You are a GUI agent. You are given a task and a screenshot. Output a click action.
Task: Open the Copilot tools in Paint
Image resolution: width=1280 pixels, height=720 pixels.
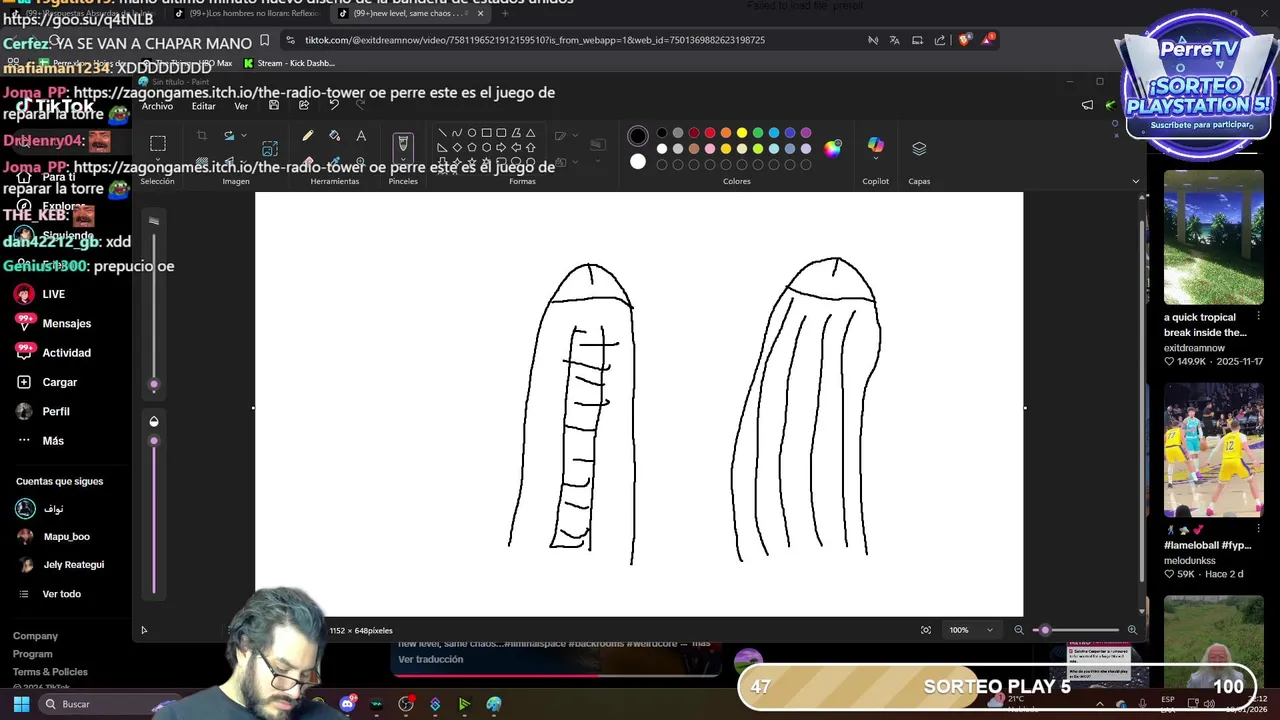tap(876, 146)
